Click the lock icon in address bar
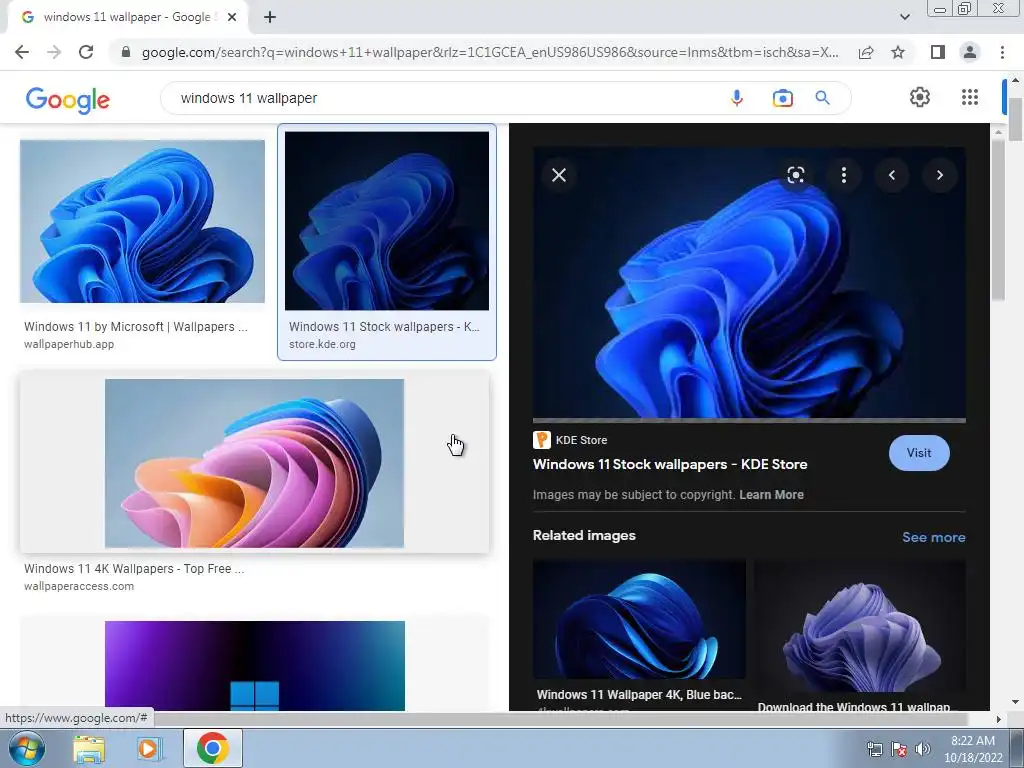Viewport: 1024px width, 768px height. coord(126,52)
